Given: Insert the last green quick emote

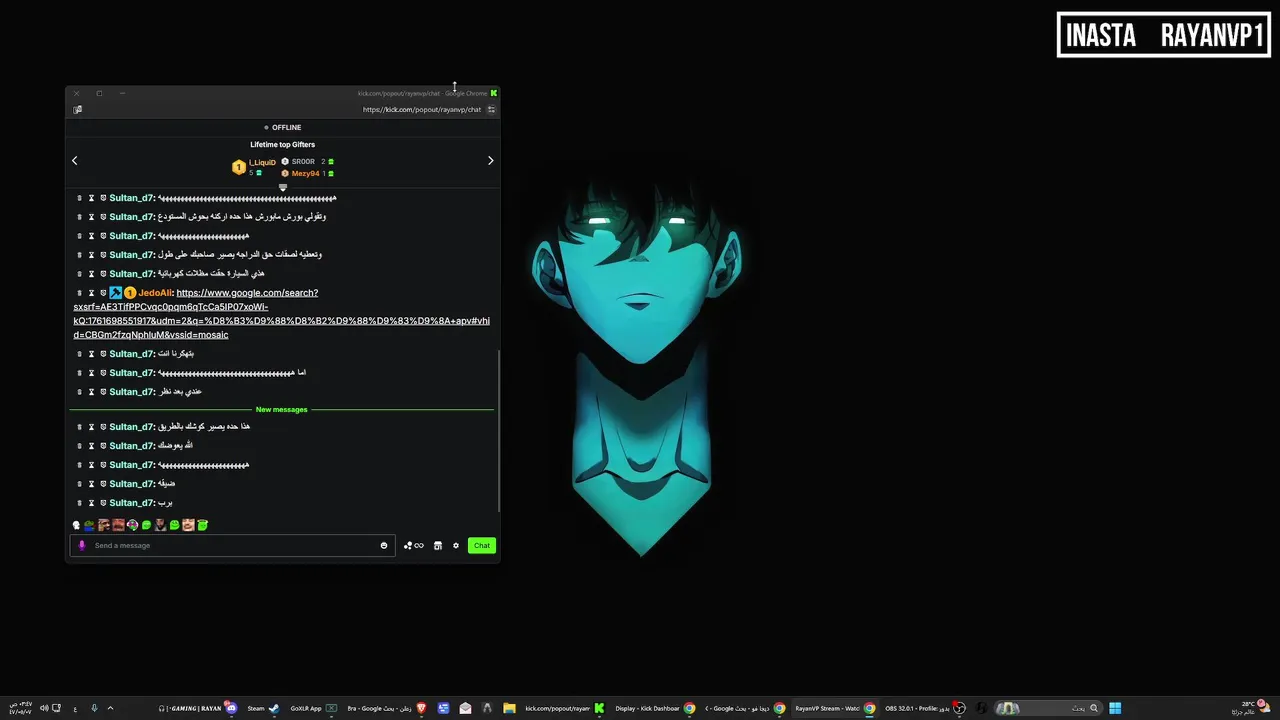Looking at the screenshot, I should tap(202, 525).
